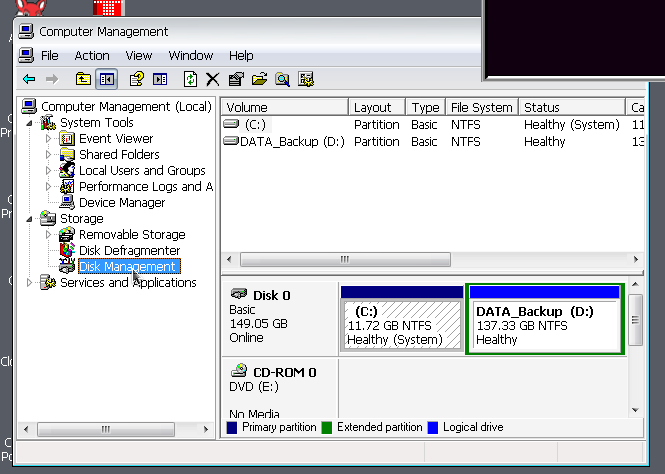Click the menu bar console system icon
665x474 pixels.
point(26,55)
